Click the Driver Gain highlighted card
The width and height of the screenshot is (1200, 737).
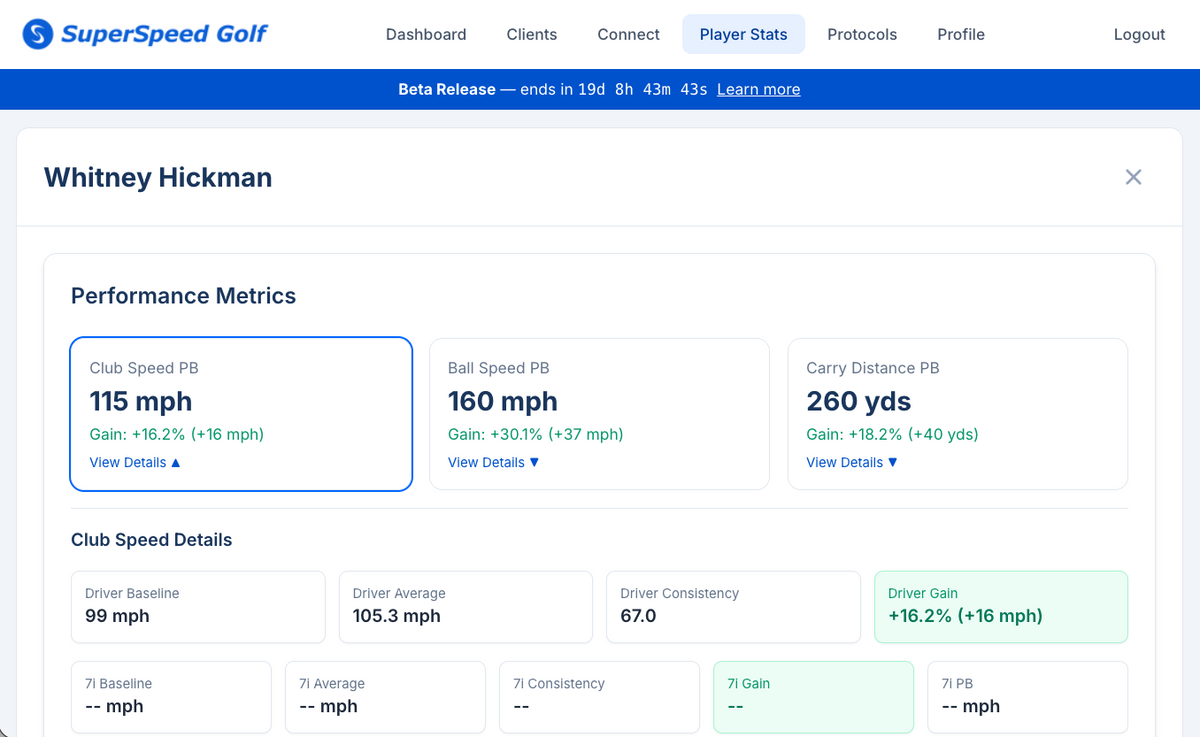click(x=1000, y=606)
